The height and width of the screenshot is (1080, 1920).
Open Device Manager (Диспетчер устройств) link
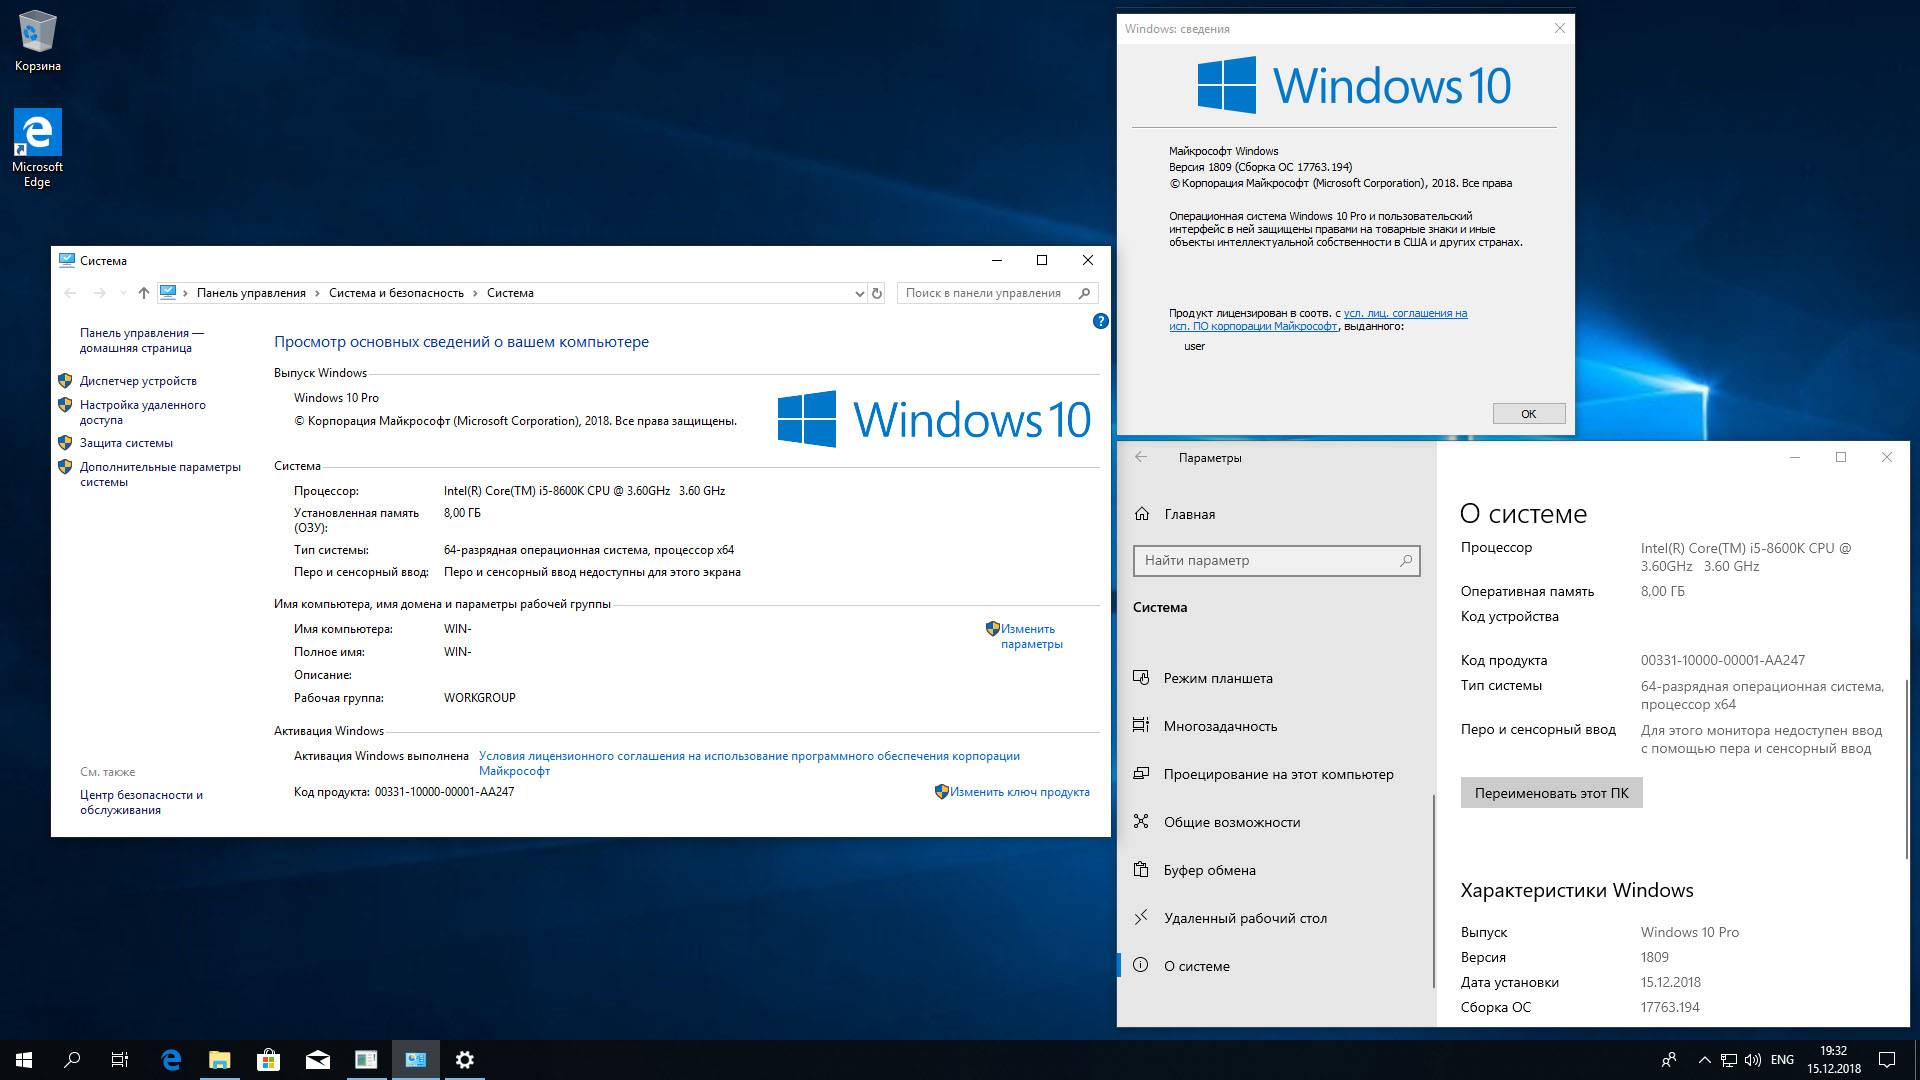[x=138, y=381]
